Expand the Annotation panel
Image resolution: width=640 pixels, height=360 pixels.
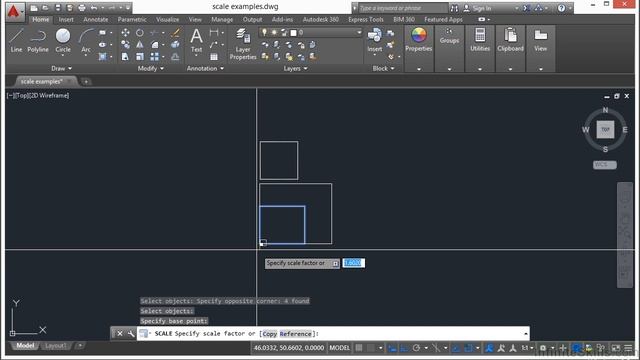click(205, 69)
